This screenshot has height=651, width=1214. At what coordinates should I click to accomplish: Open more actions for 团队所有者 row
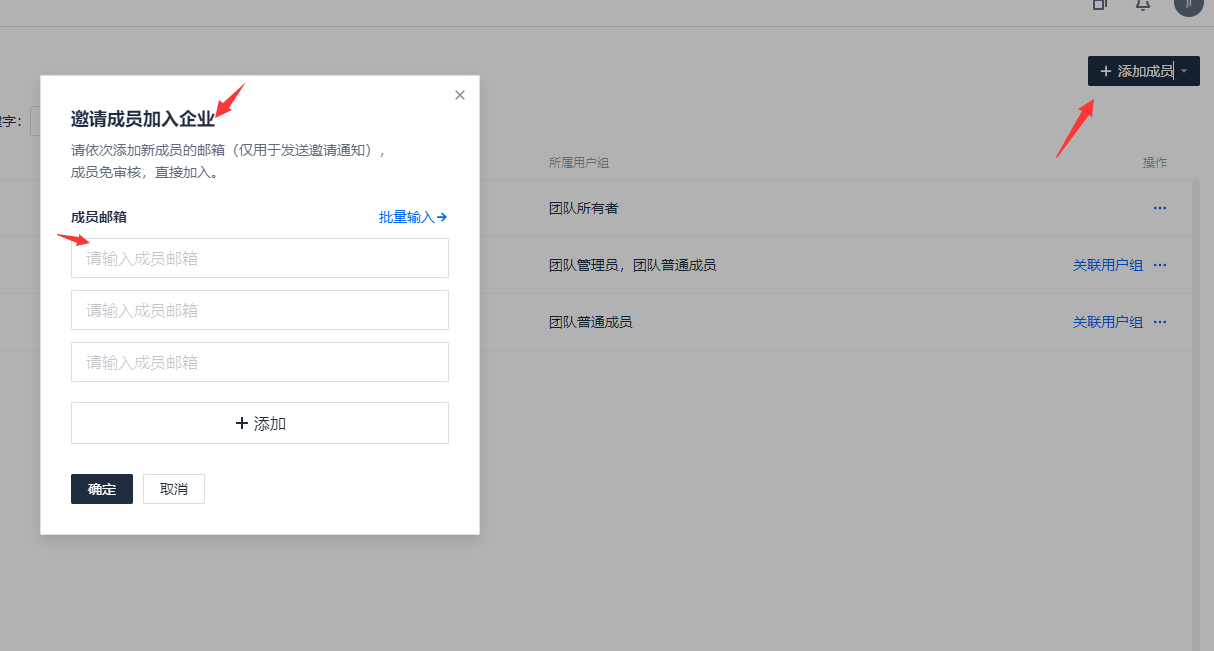click(x=1160, y=208)
